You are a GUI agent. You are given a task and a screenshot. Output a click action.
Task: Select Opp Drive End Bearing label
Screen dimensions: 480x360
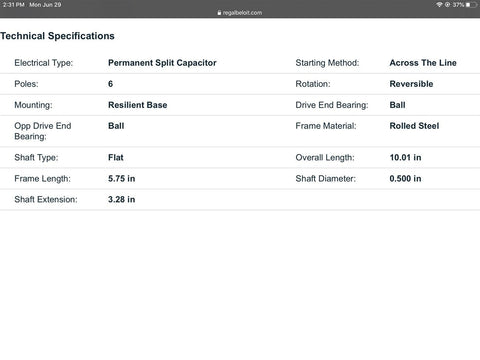[43, 131]
